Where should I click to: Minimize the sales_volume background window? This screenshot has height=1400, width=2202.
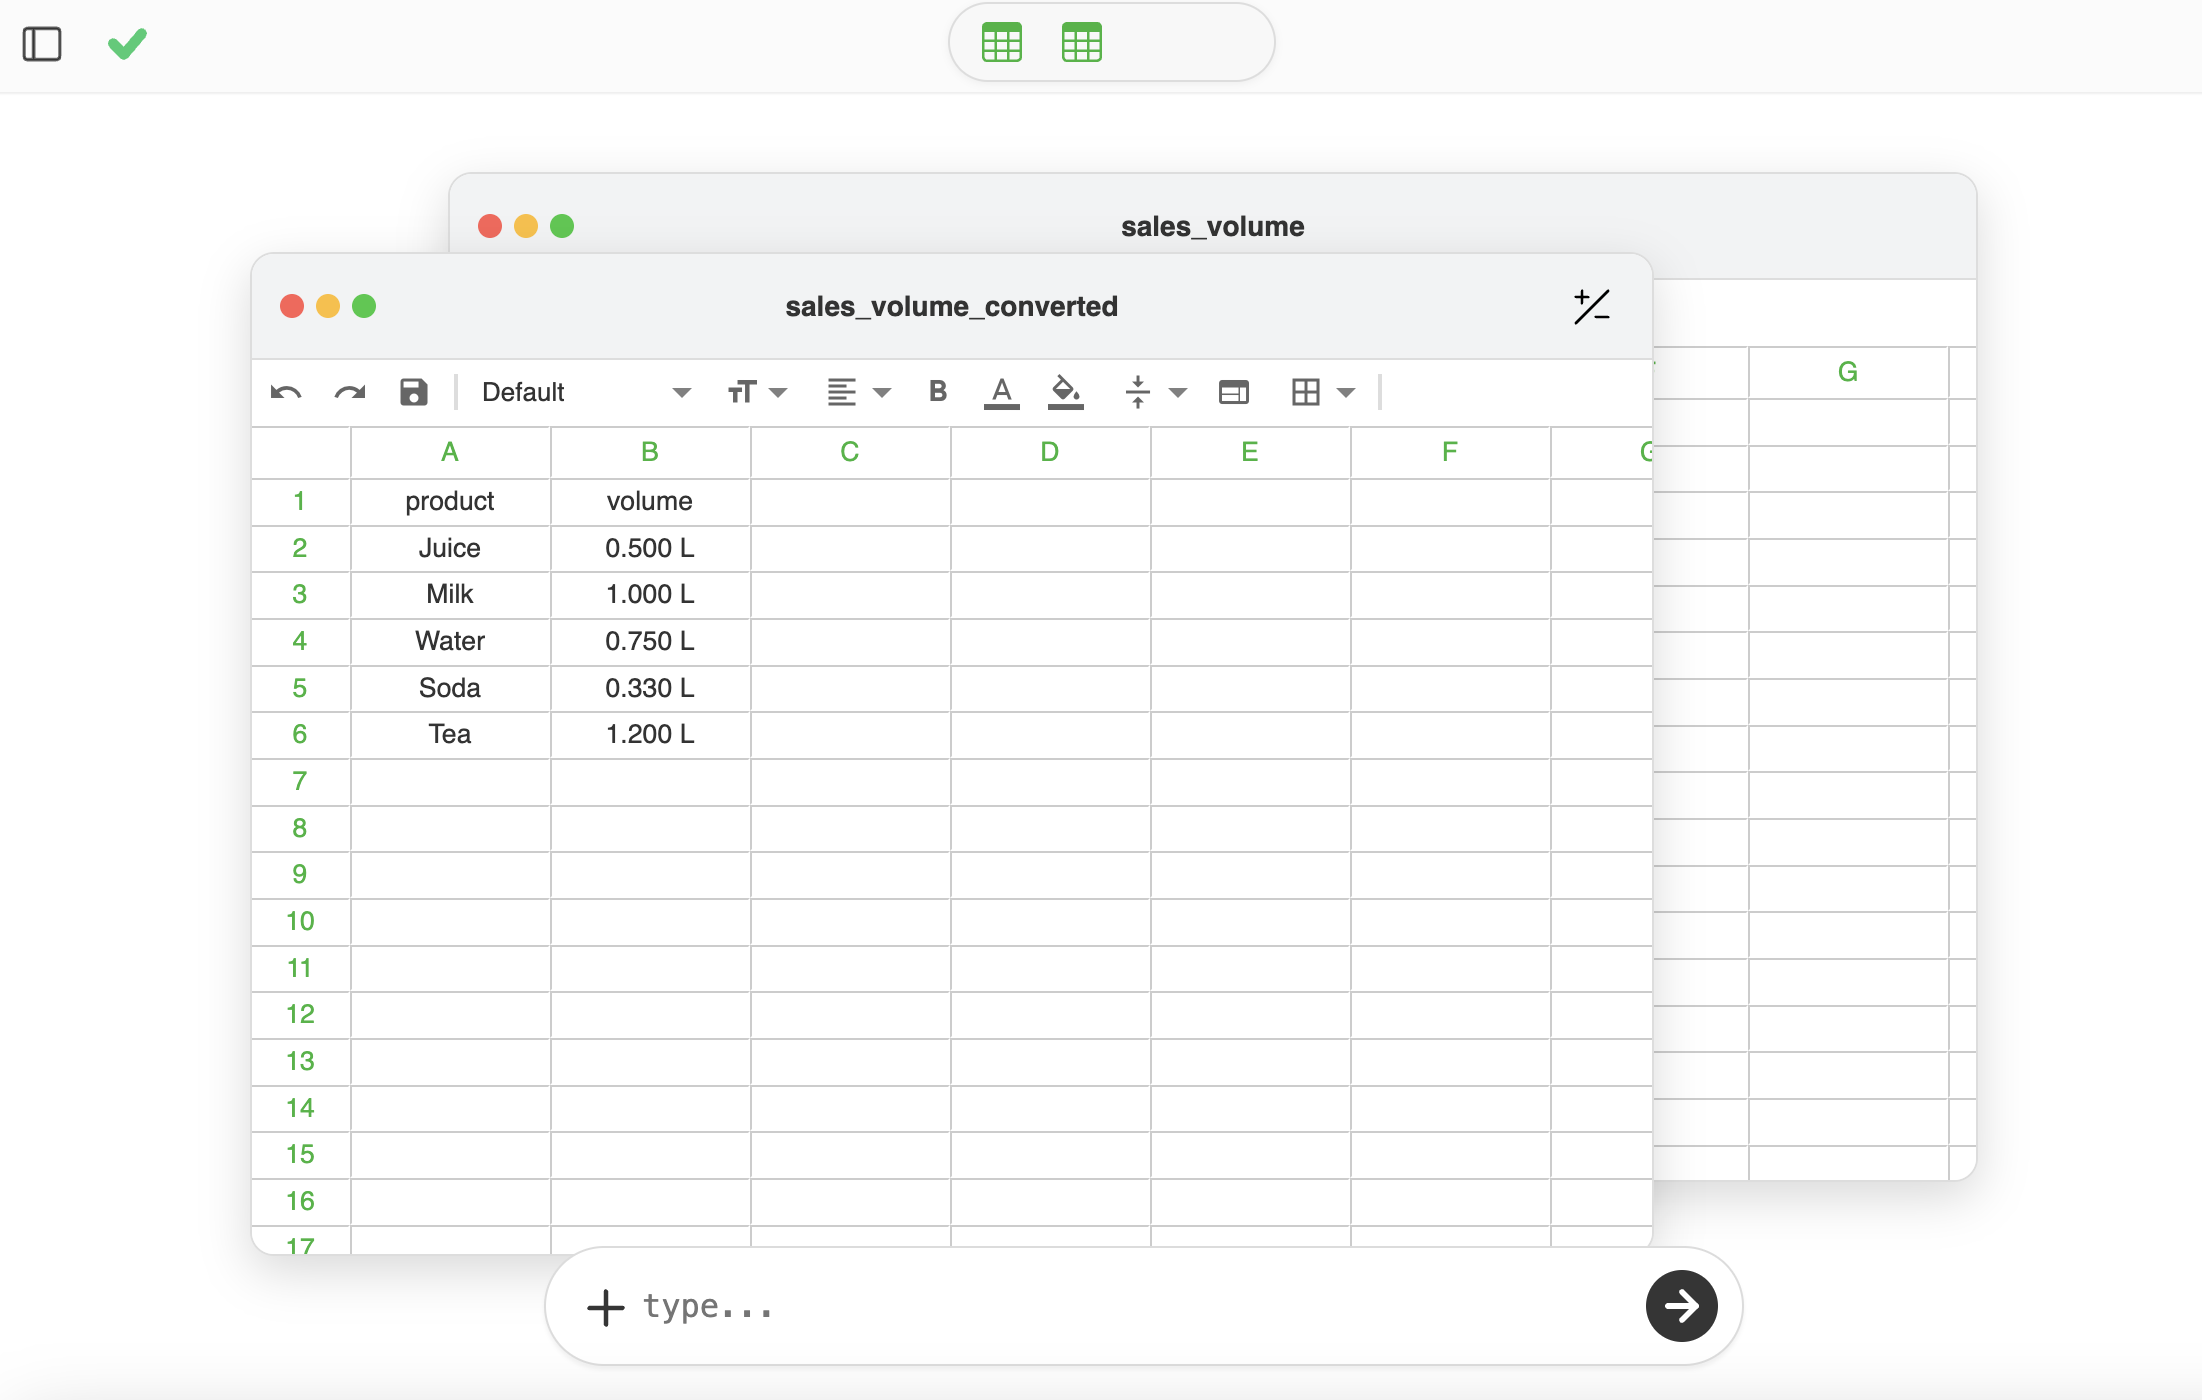tap(526, 226)
